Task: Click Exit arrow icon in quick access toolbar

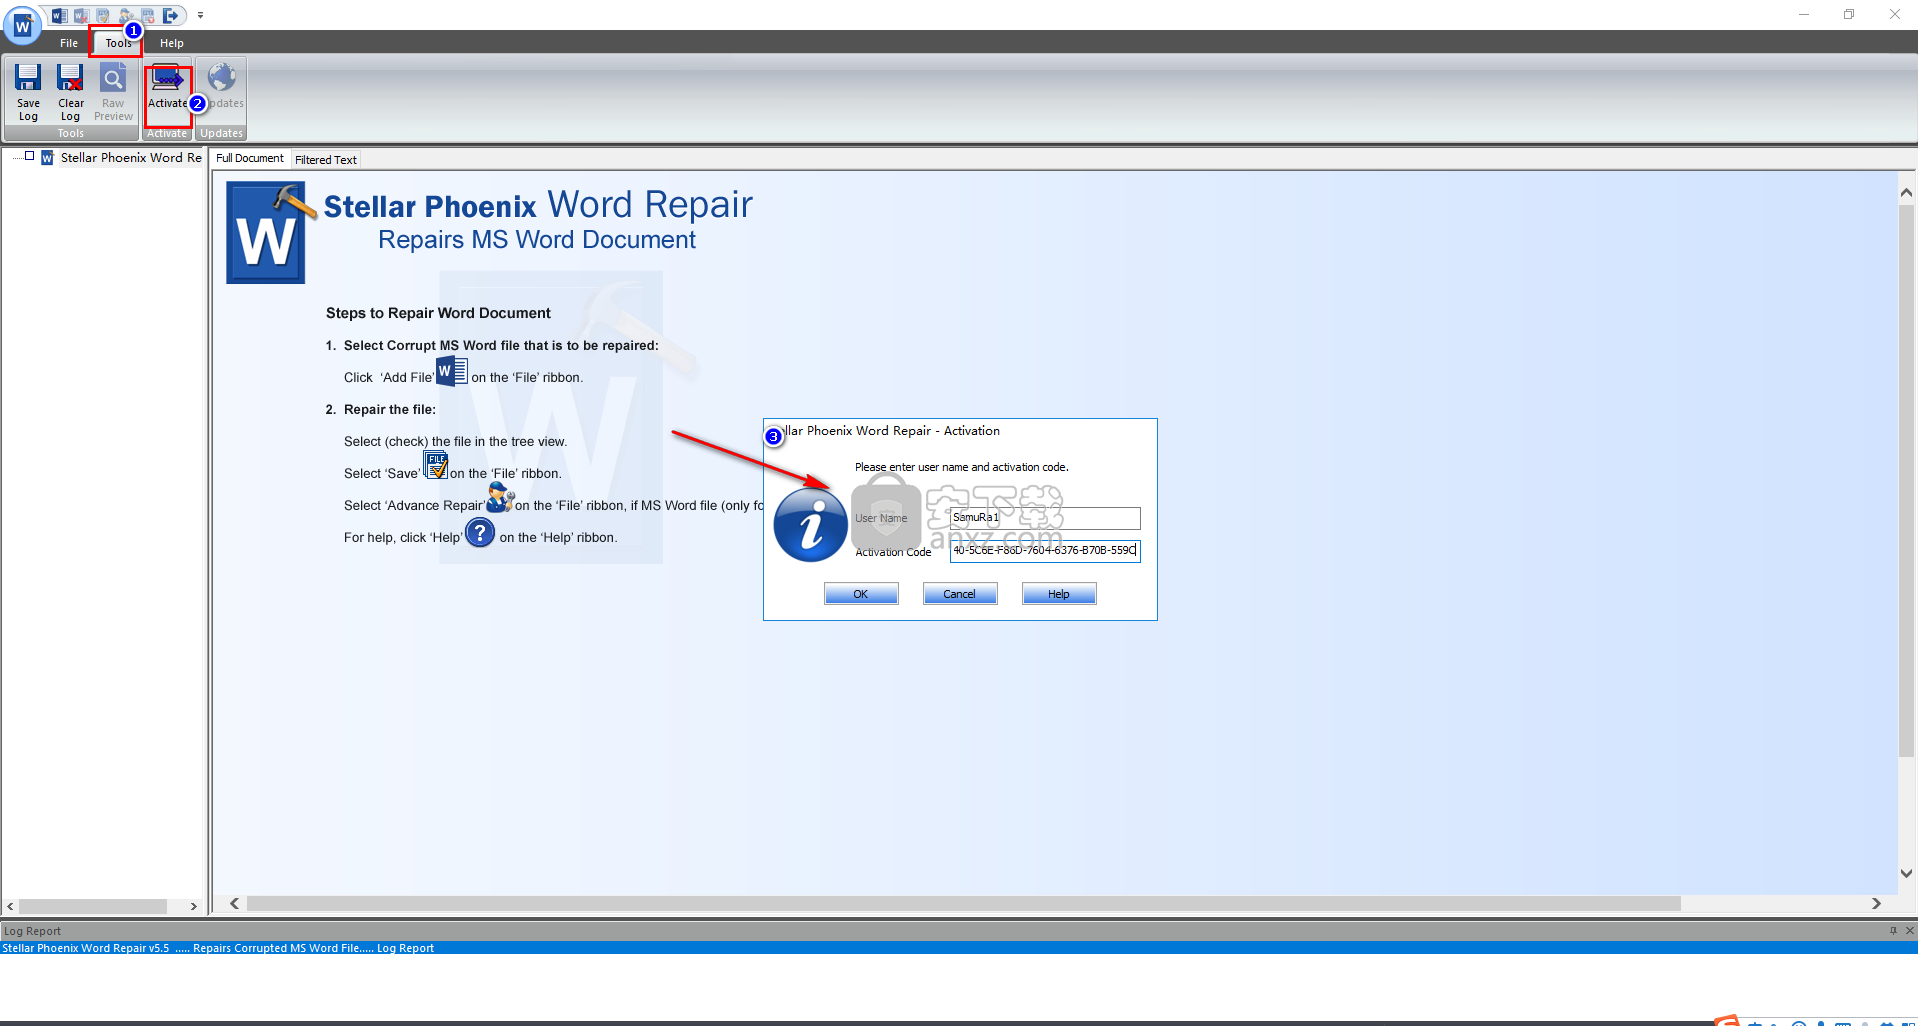Action: pyautogui.click(x=170, y=15)
